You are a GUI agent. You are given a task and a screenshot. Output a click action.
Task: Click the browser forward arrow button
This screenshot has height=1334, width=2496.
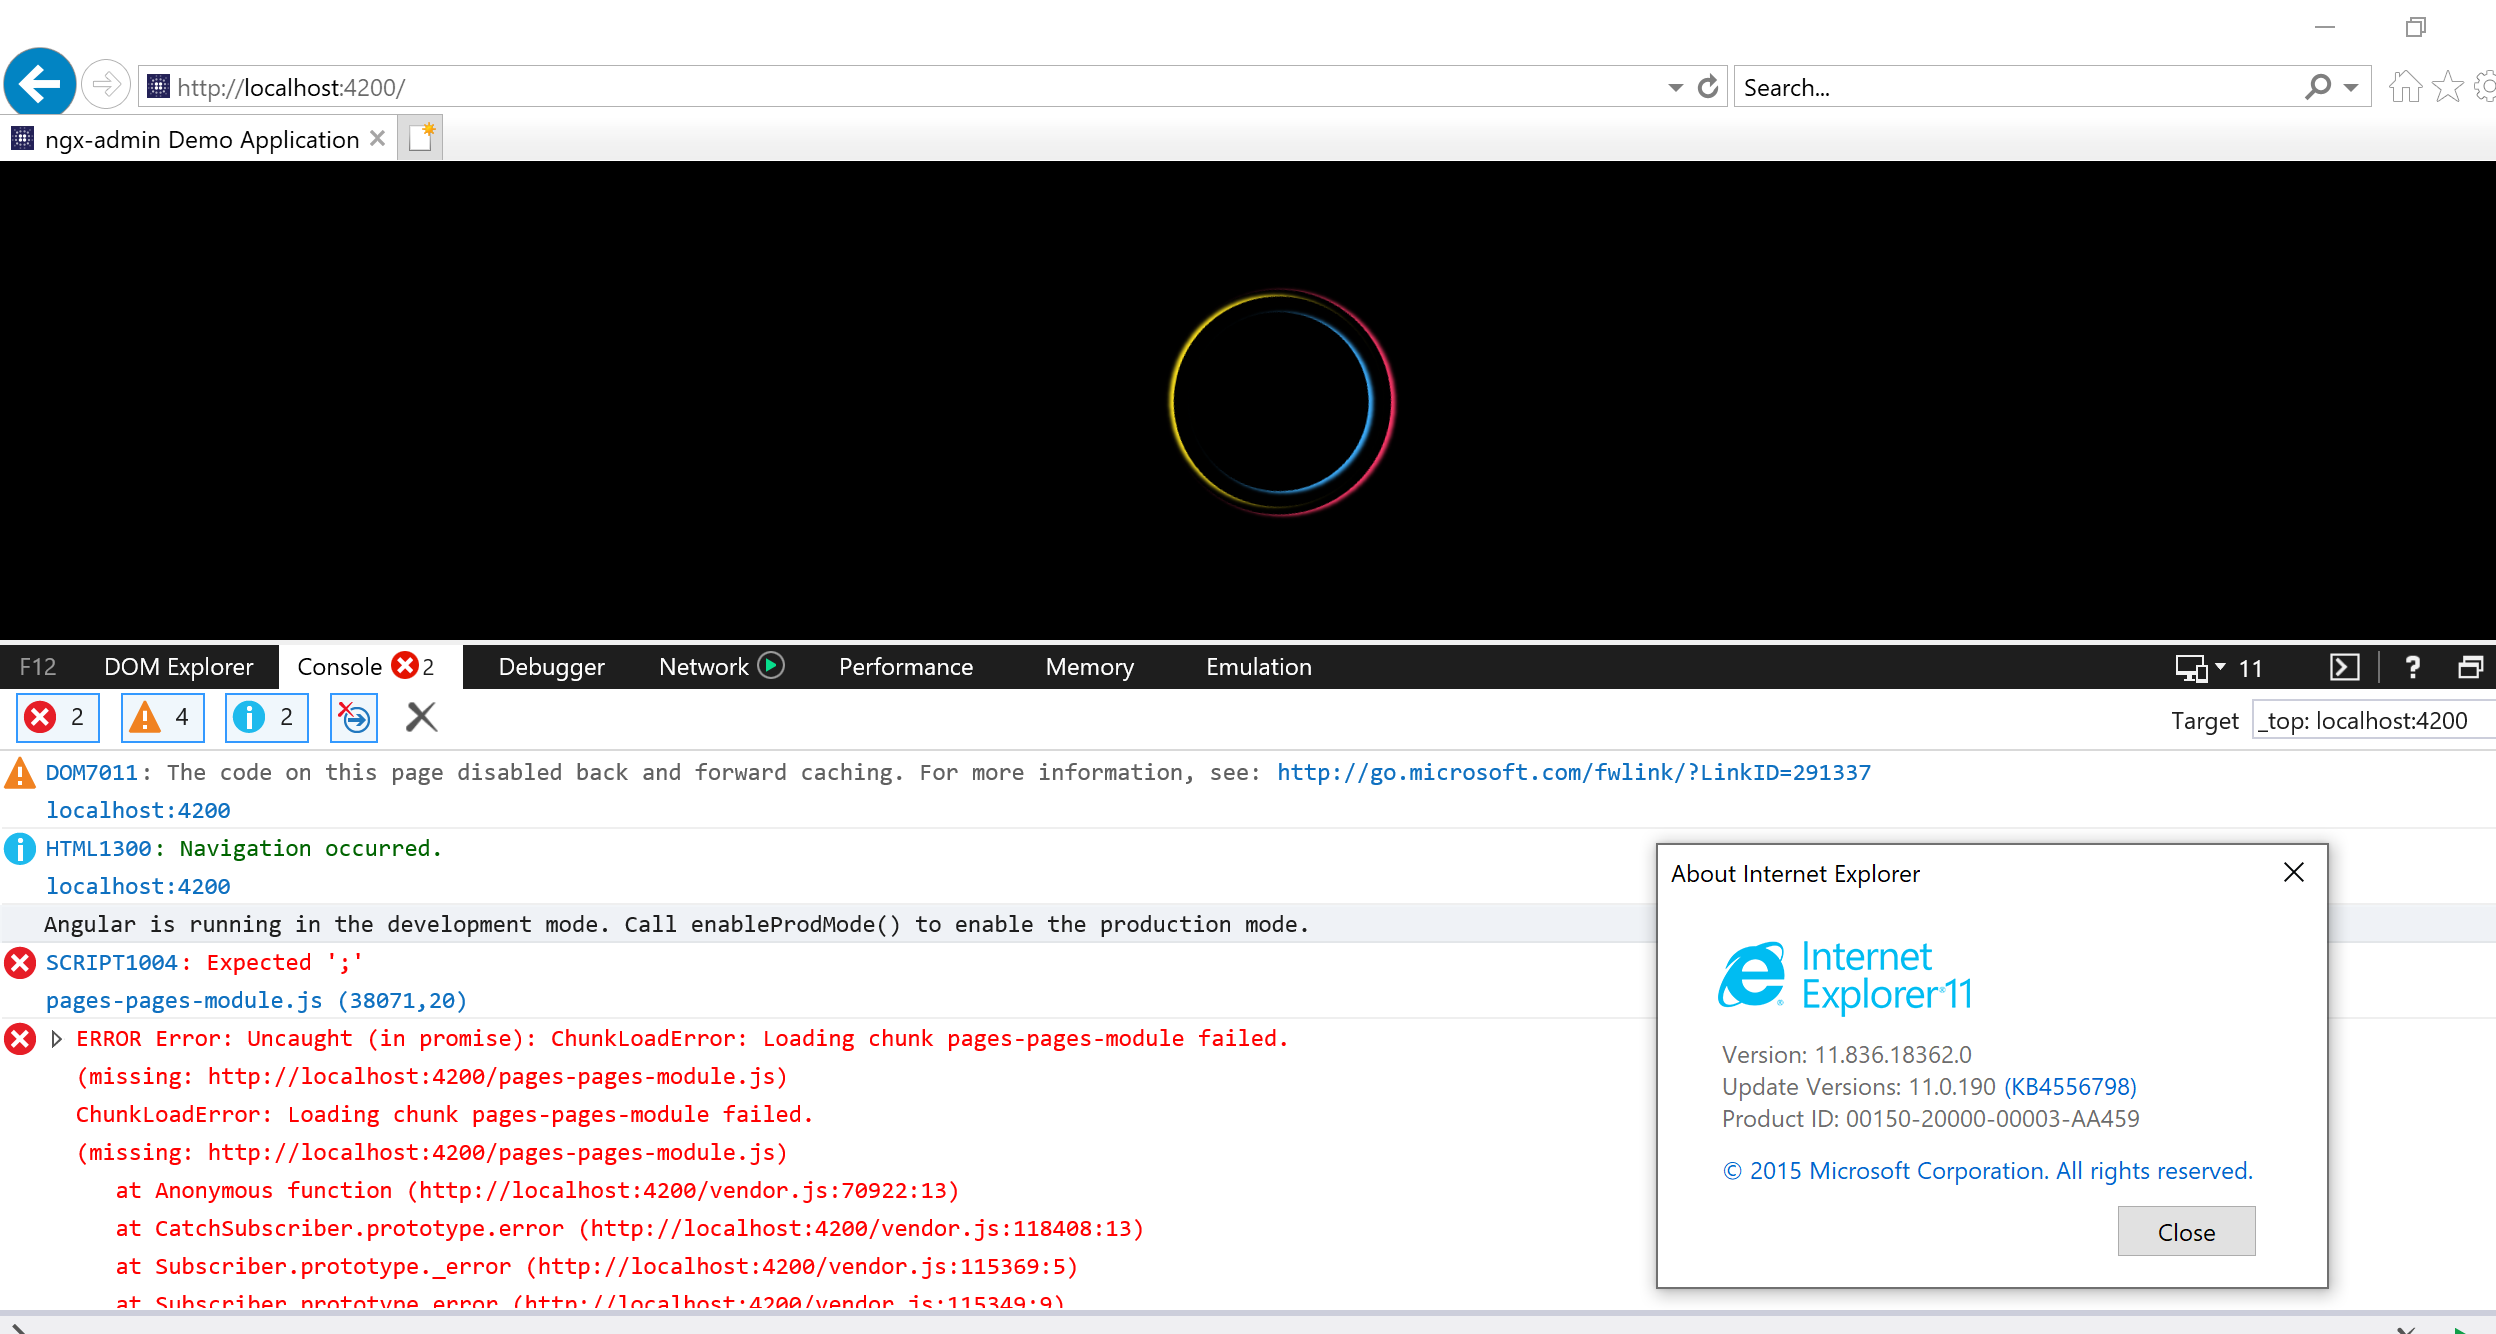click(105, 85)
